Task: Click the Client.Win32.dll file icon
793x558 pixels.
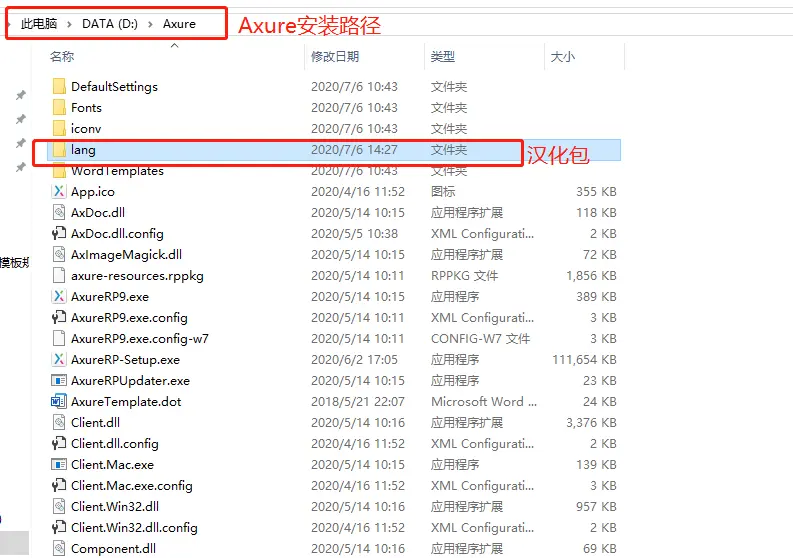Action: click(x=59, y=506)
